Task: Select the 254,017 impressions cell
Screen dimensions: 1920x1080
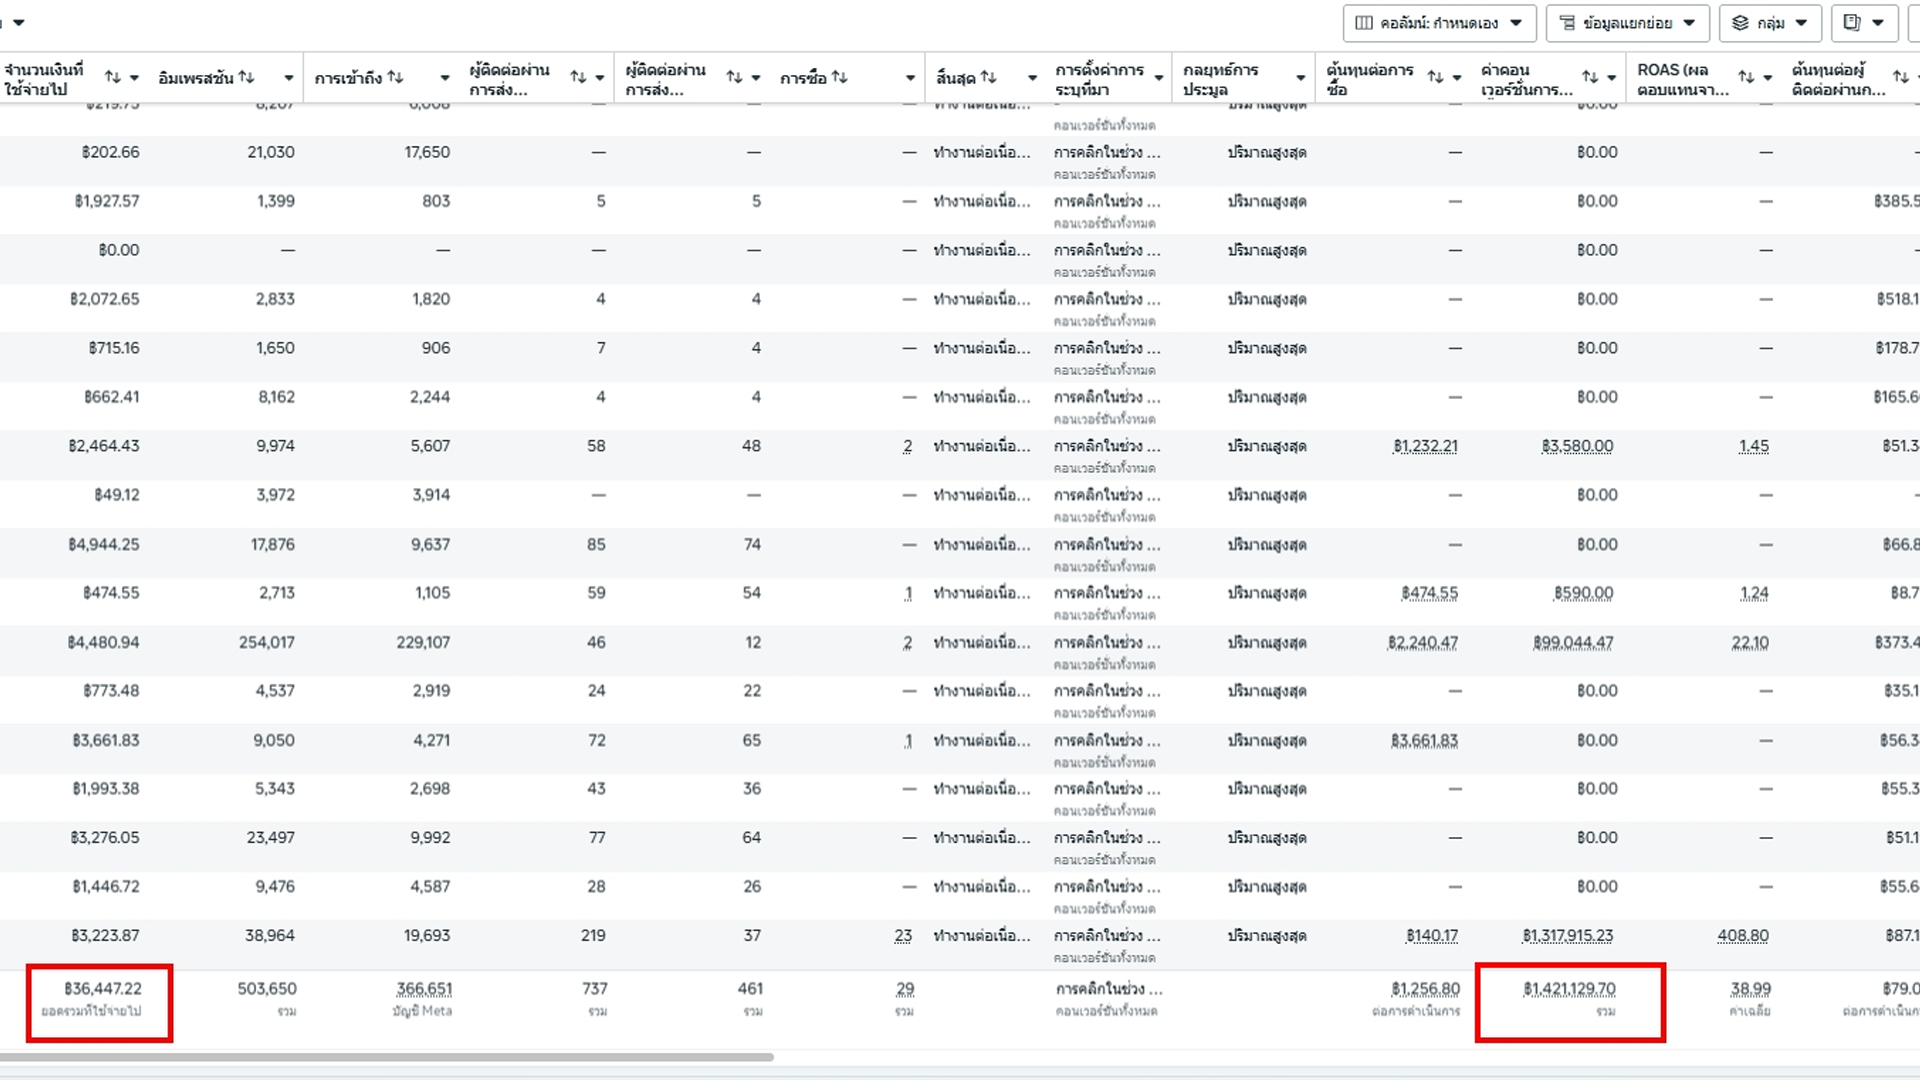Action: pyautogui.click(x=267, y=643)
